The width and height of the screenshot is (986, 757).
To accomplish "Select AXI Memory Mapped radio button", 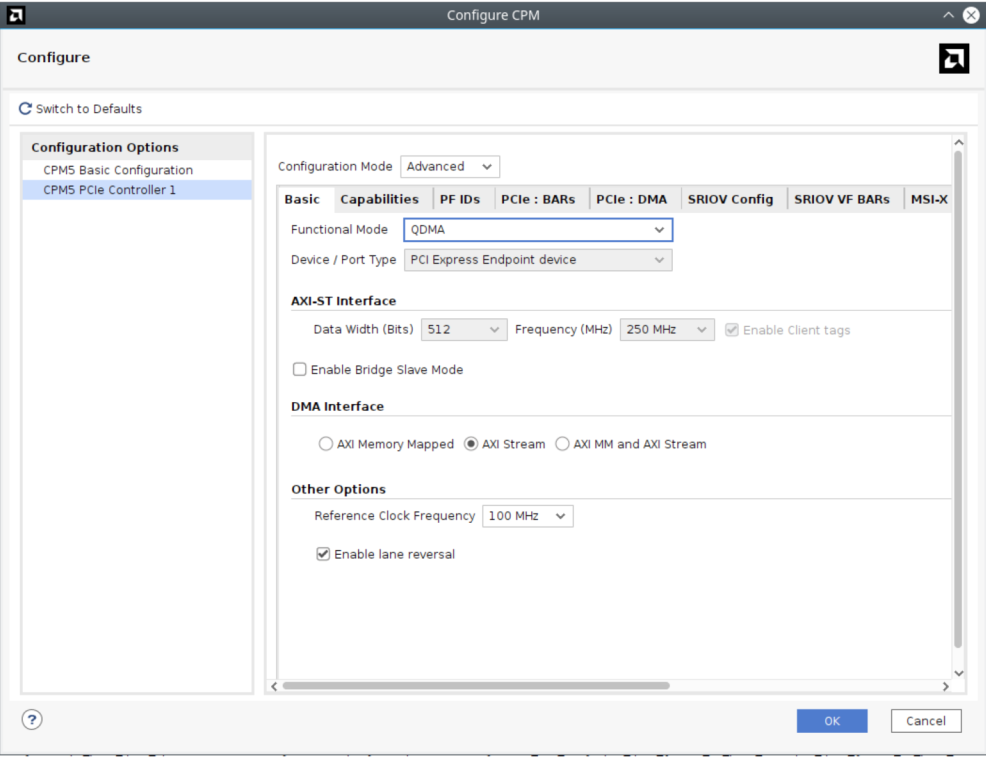I will (326, 444).
